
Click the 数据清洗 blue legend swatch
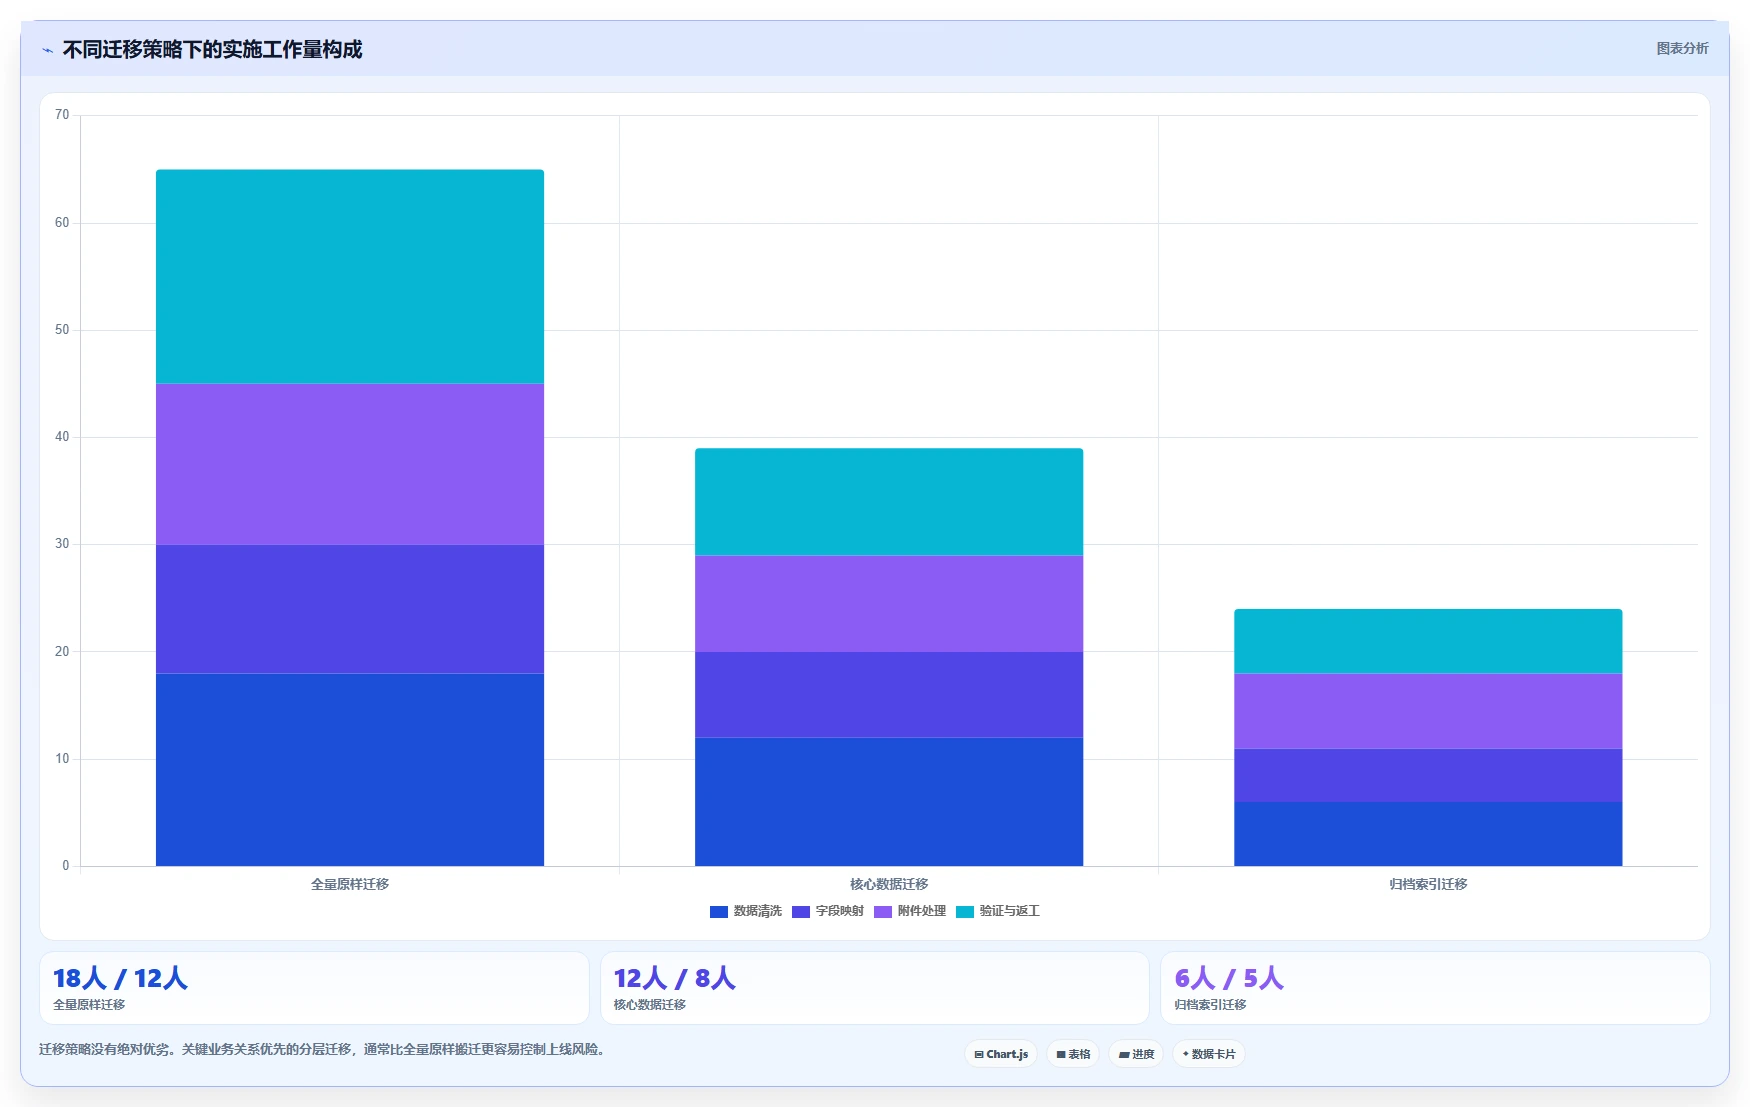[718, 911]
